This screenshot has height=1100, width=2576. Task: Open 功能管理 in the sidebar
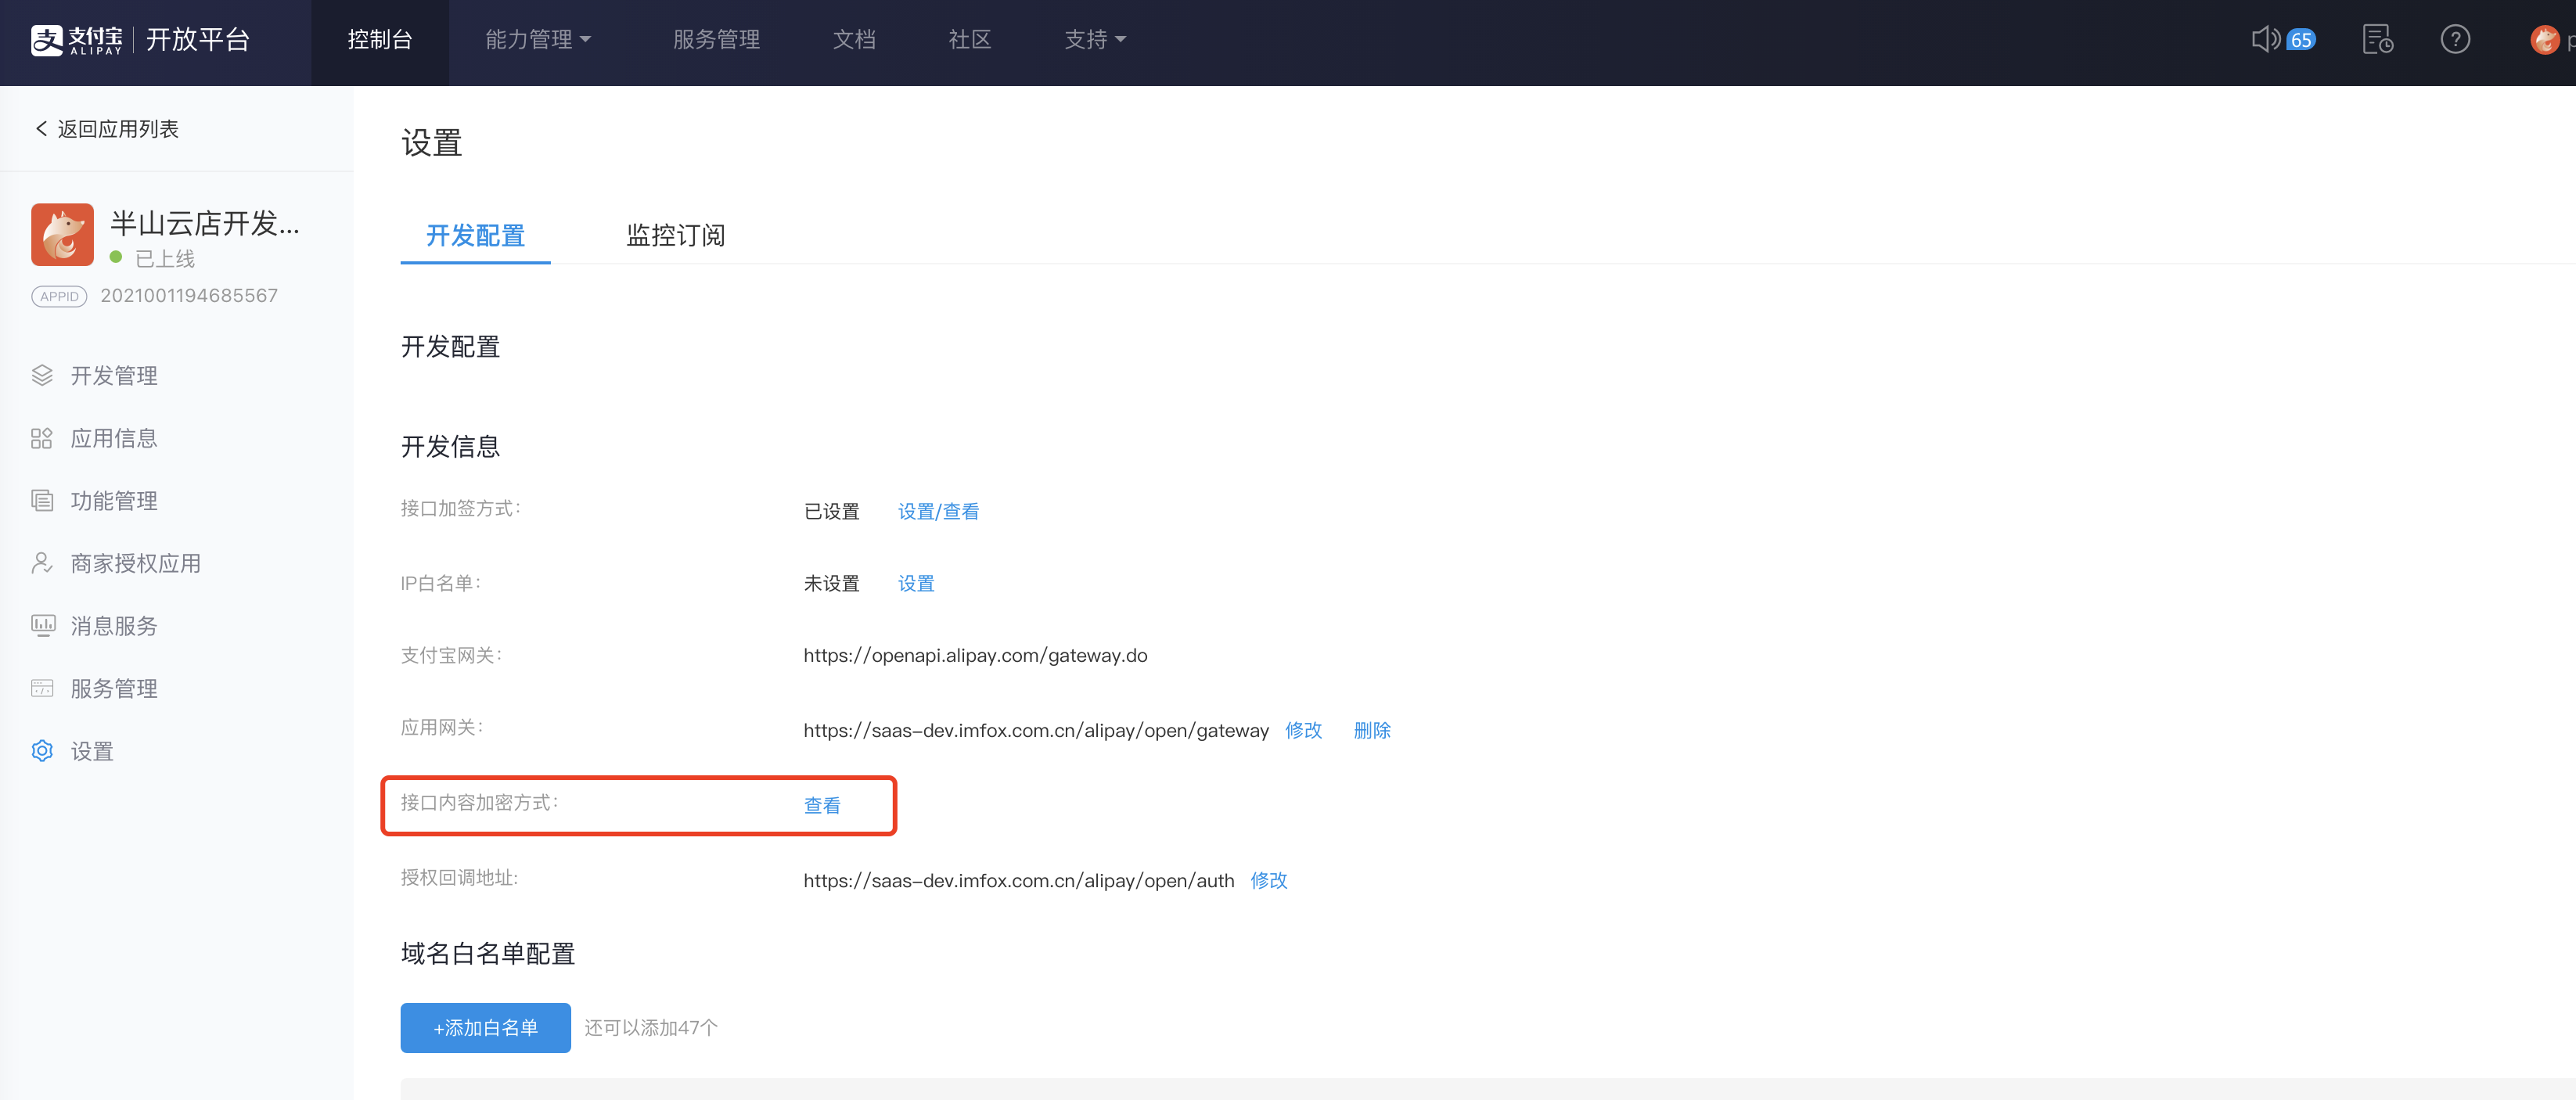point(113,501)
